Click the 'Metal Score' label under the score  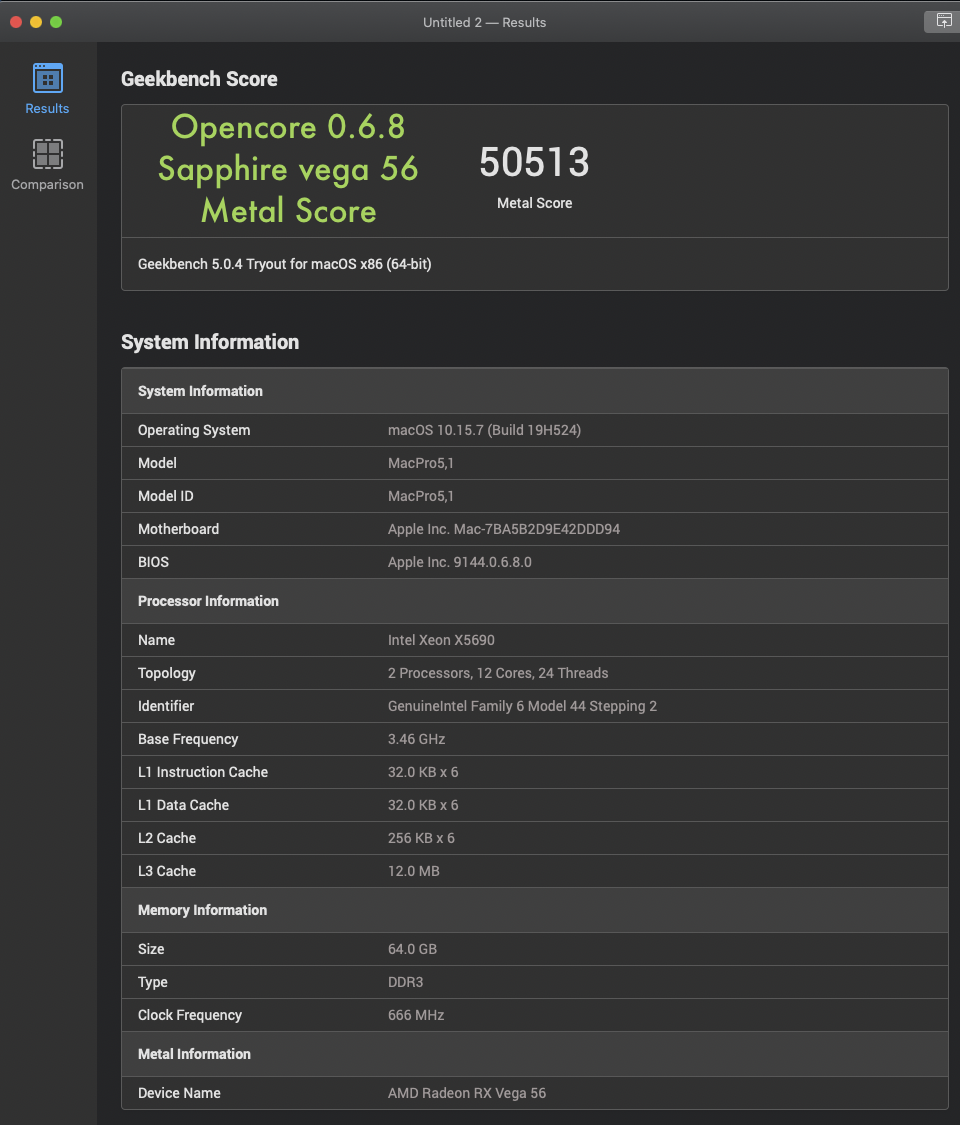535,203
